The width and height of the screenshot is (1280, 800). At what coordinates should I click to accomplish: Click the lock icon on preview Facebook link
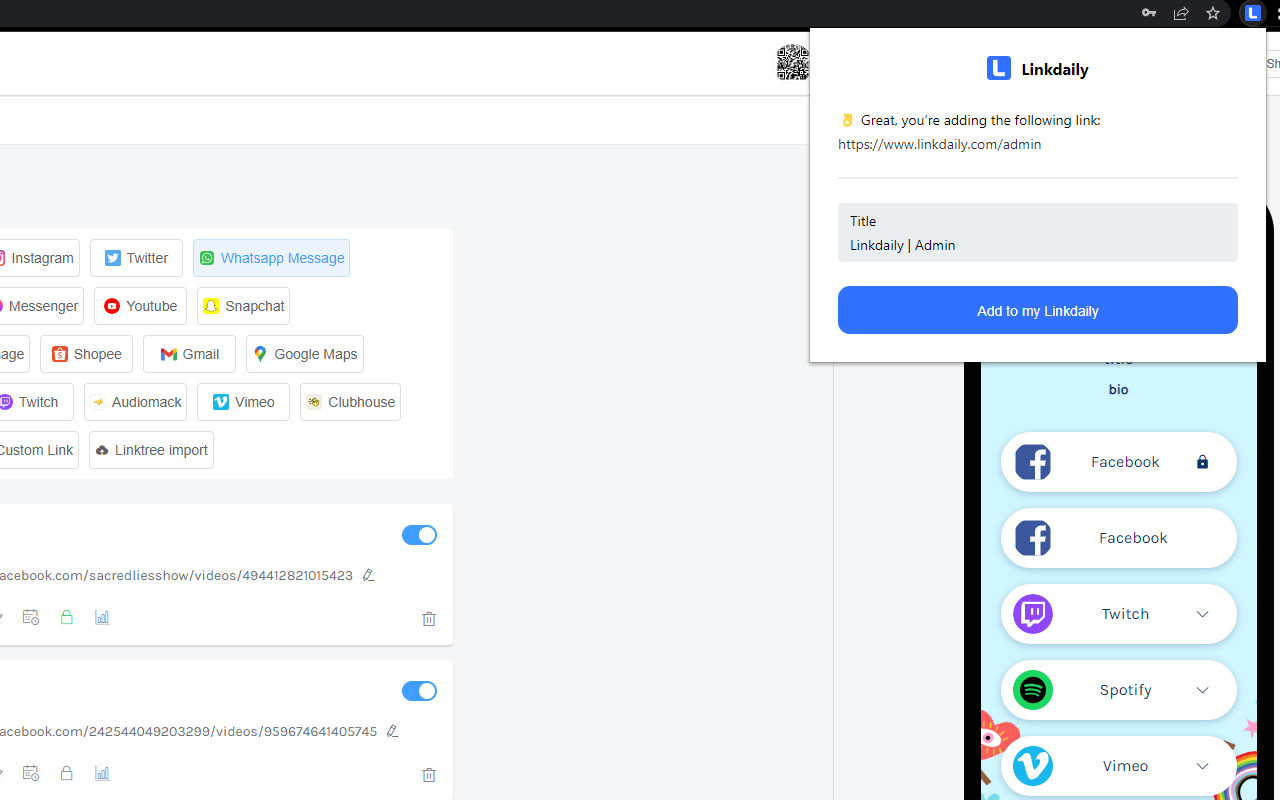click(1202, 462)
